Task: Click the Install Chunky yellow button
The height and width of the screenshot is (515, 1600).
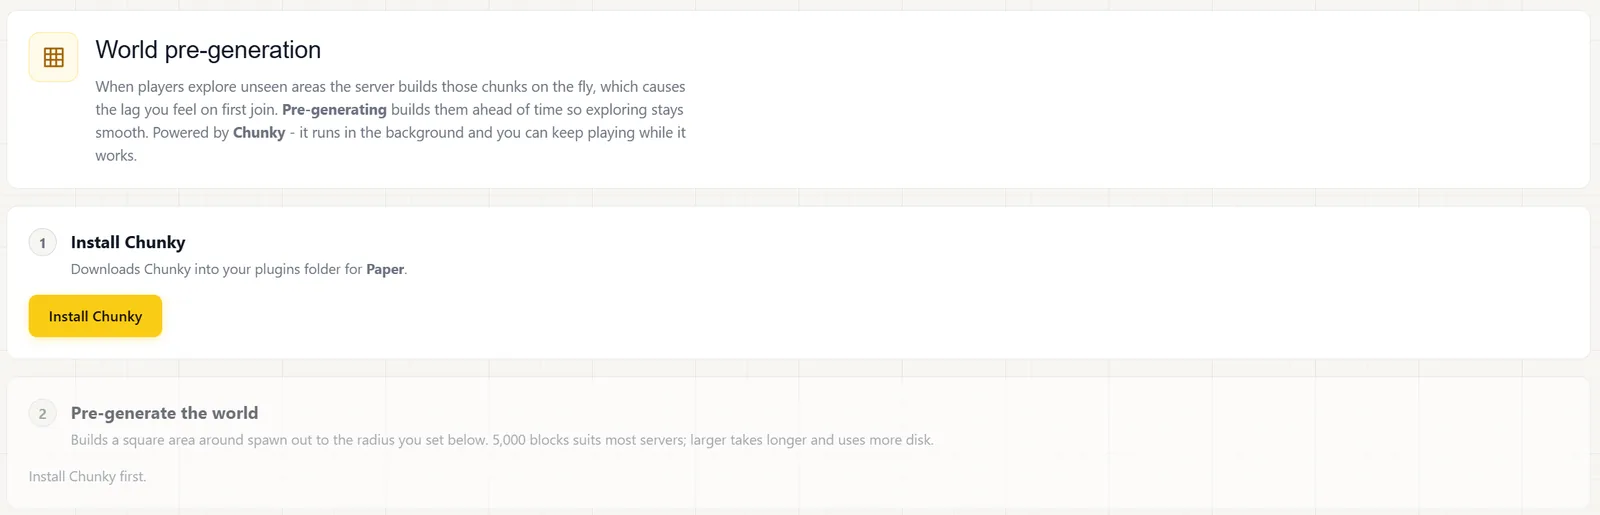Action: click(95, 316)
